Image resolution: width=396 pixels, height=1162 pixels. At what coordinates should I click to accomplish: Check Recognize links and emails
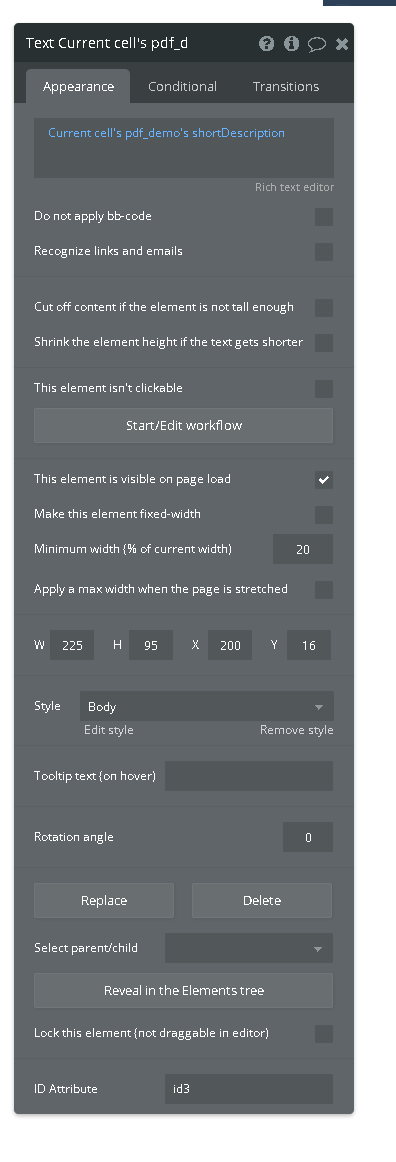click(x=324, y=252)
